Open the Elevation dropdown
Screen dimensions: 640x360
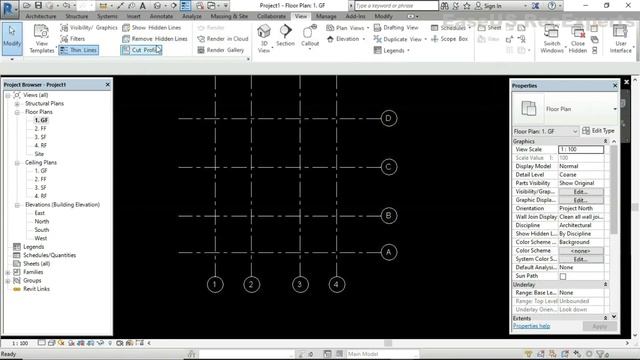click(346, 39)
